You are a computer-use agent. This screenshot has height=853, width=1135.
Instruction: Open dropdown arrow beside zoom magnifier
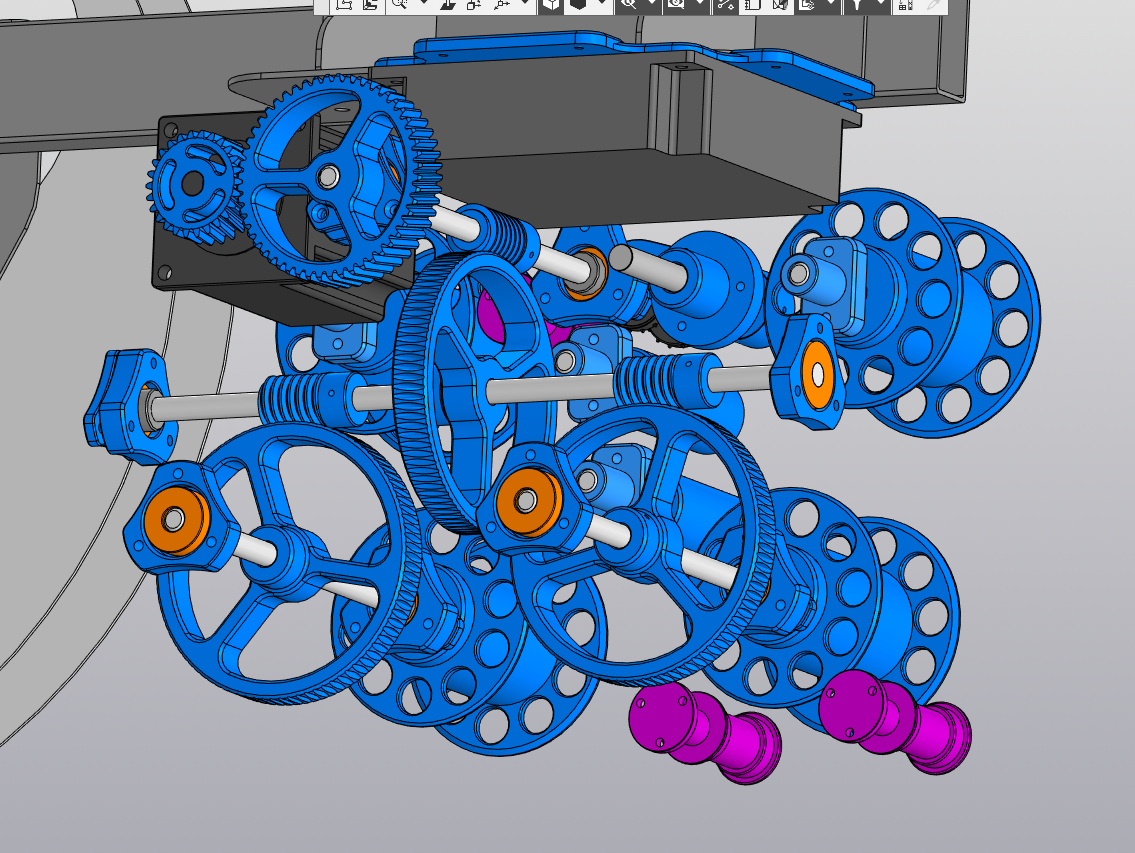coord(424,4)
